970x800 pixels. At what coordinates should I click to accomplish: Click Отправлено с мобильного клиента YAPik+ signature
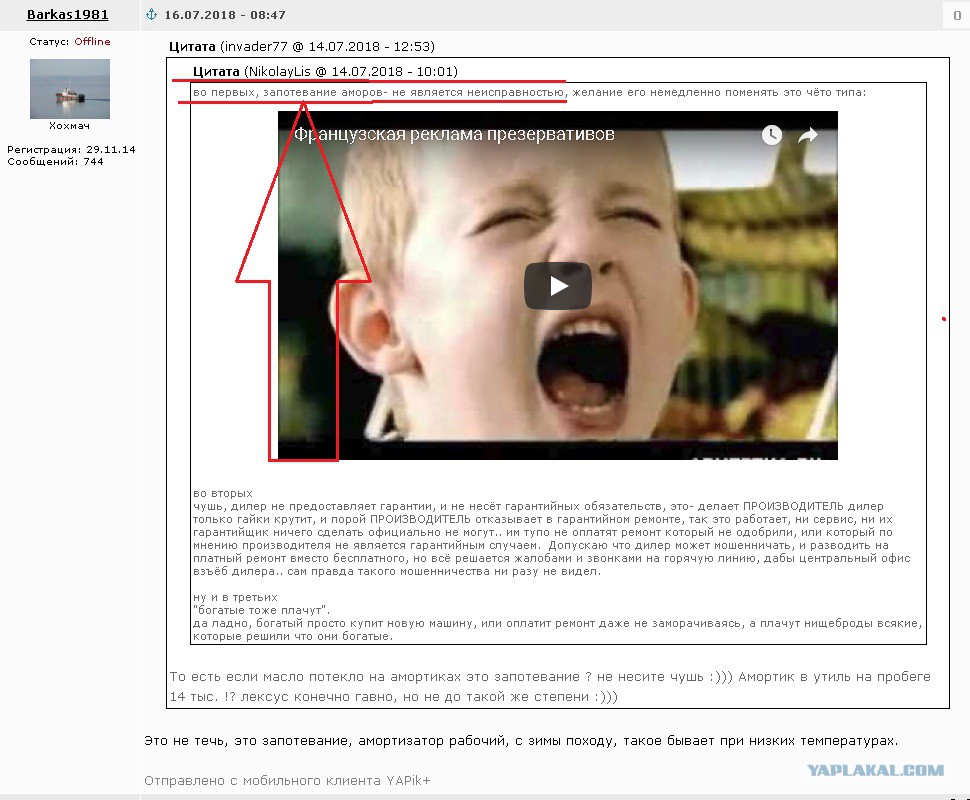tap(287, 781)
